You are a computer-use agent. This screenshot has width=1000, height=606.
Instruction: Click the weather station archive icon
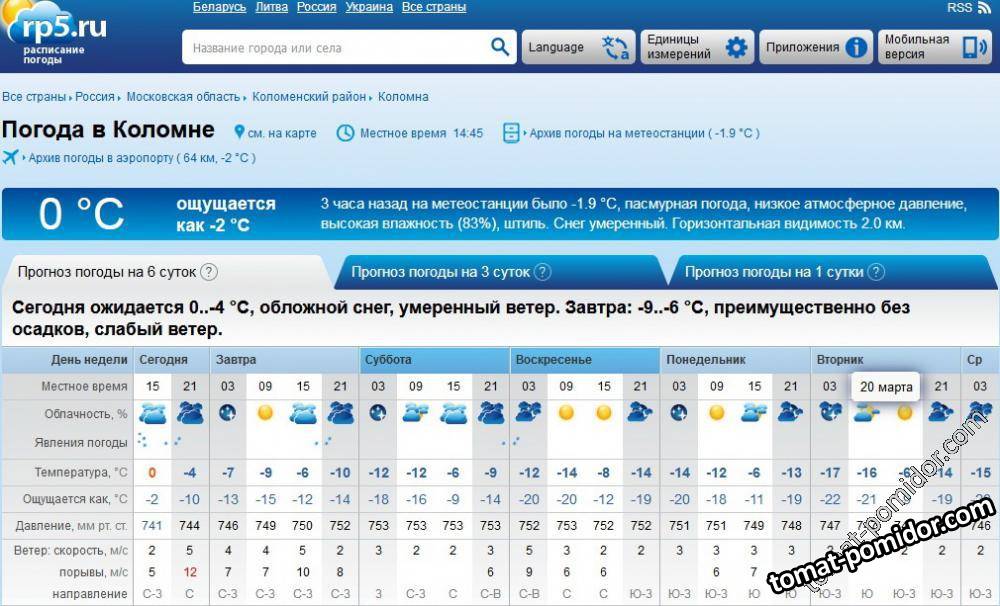coord(511,133)
